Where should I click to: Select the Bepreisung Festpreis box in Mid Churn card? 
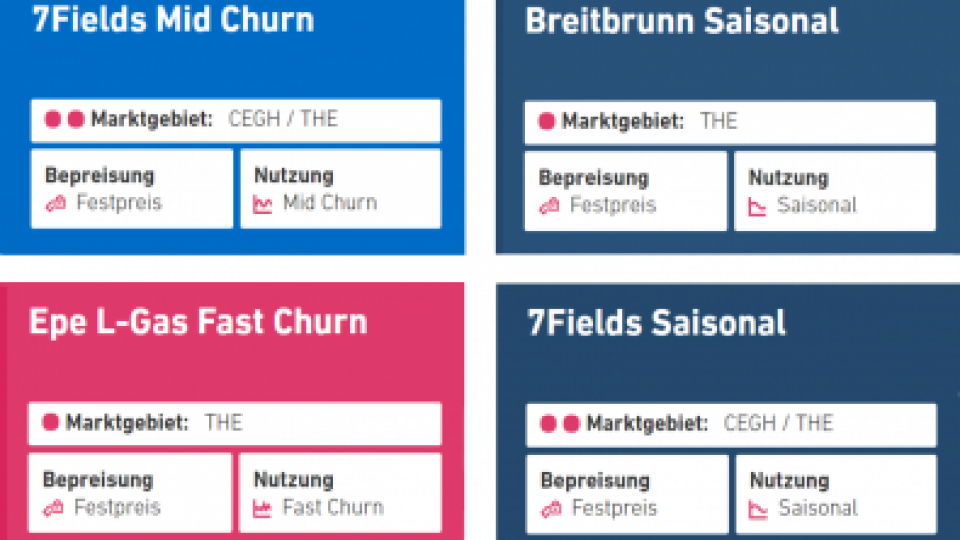(132, 189)
